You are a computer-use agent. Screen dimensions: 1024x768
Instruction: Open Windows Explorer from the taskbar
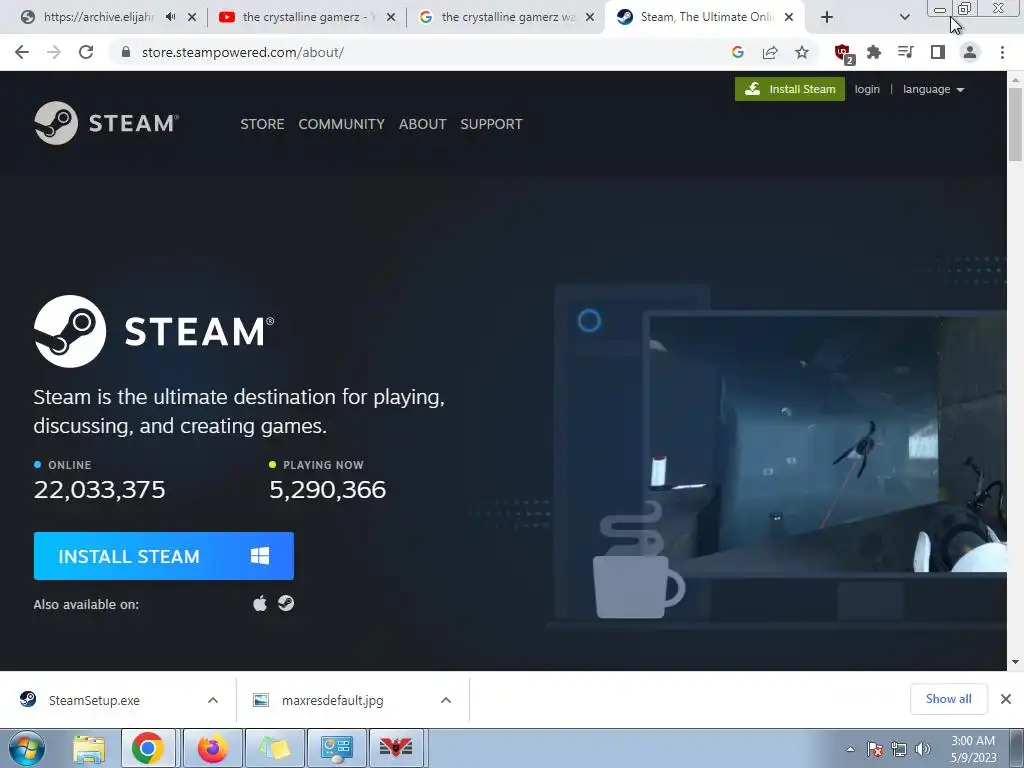tap(89, 748)
